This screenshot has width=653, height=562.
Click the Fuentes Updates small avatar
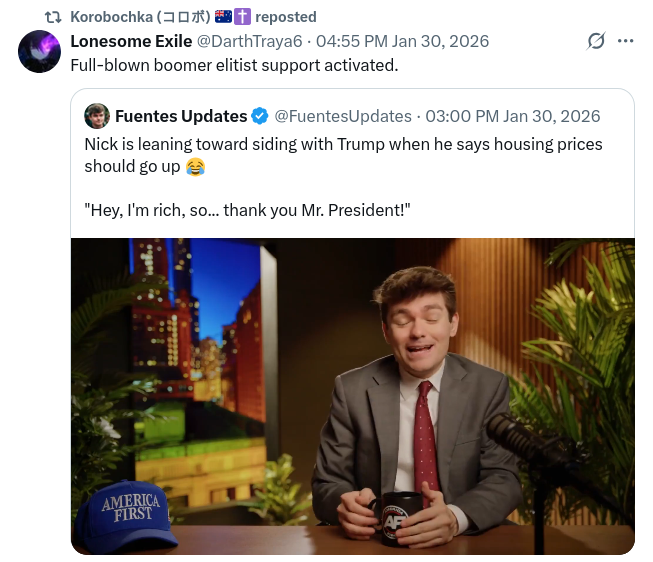click(x=97, y=115)
